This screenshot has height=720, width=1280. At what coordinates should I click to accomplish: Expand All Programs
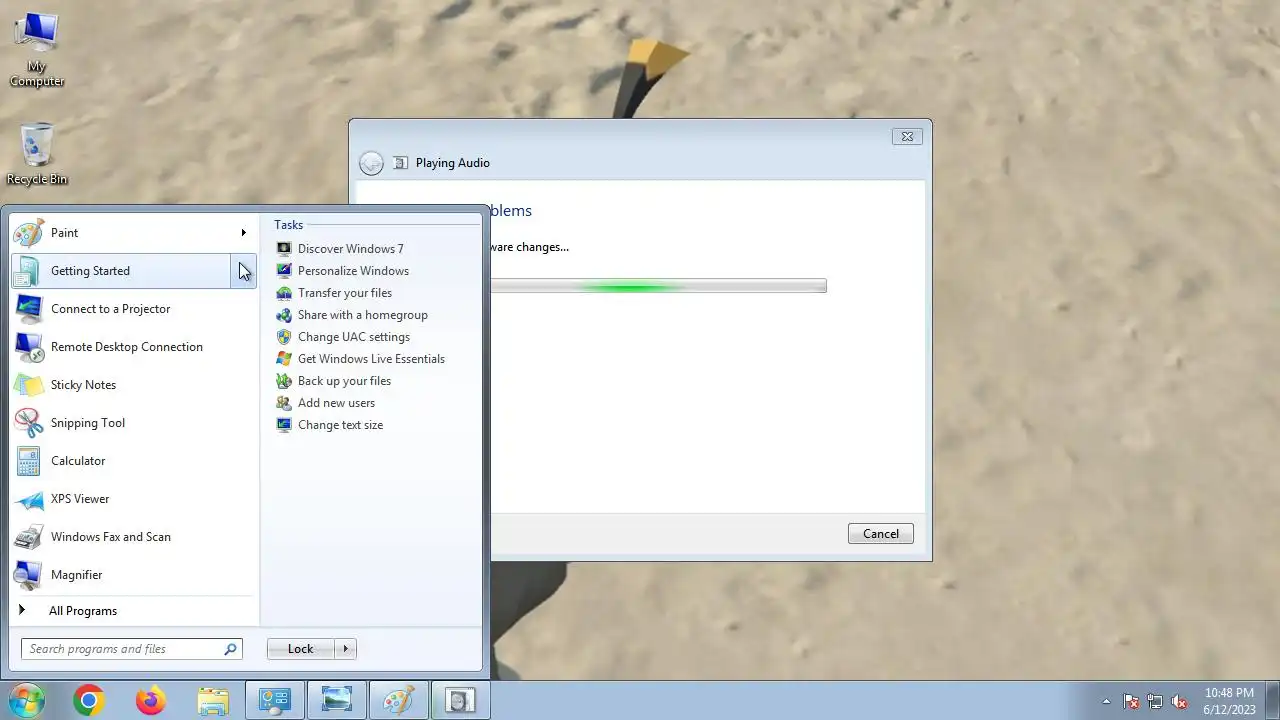pos(134,611)
